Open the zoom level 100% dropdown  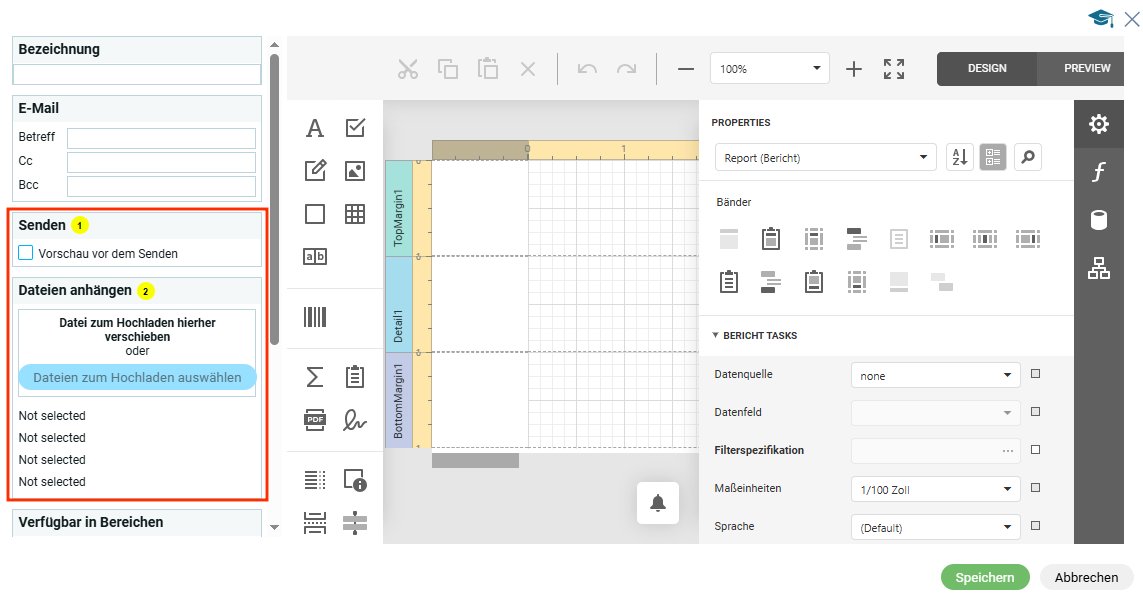click(x=769, y=69)
